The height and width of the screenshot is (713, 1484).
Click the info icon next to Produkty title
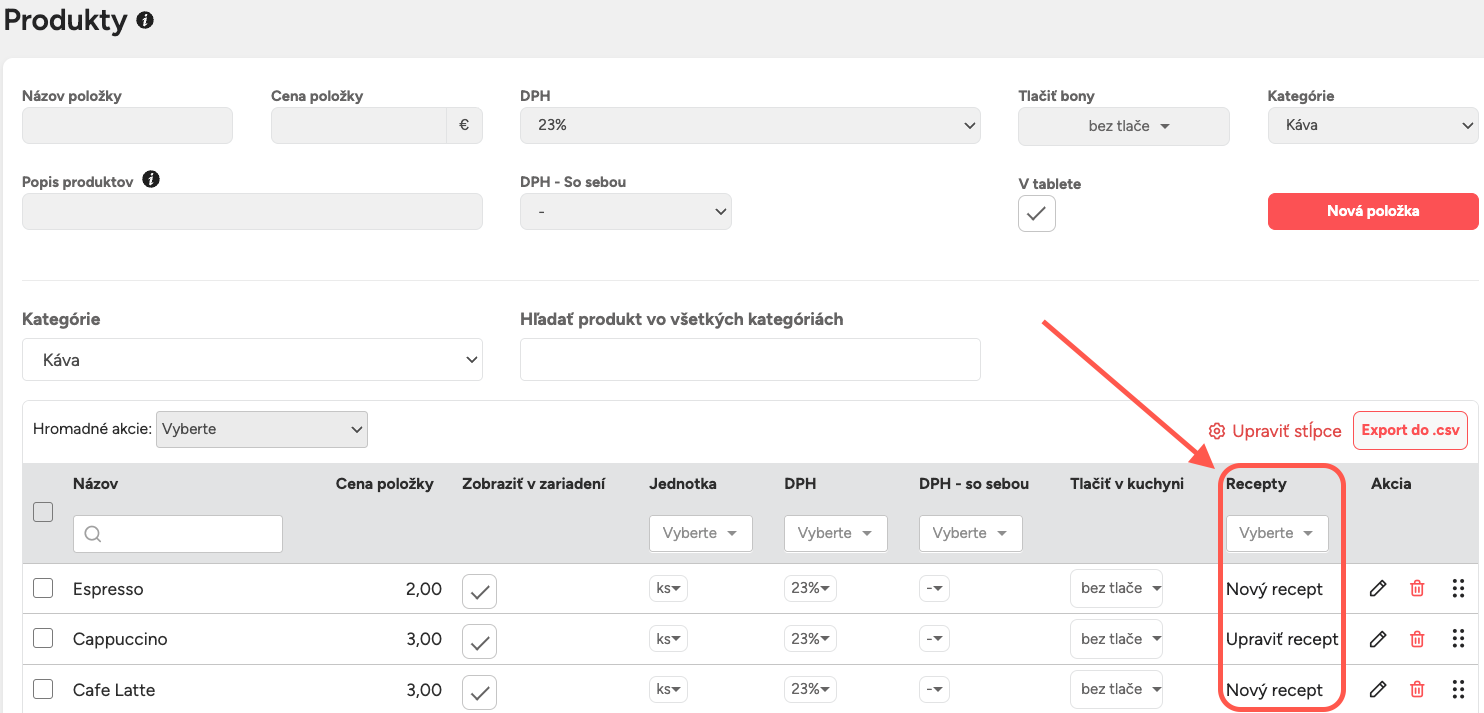[145, 20]
